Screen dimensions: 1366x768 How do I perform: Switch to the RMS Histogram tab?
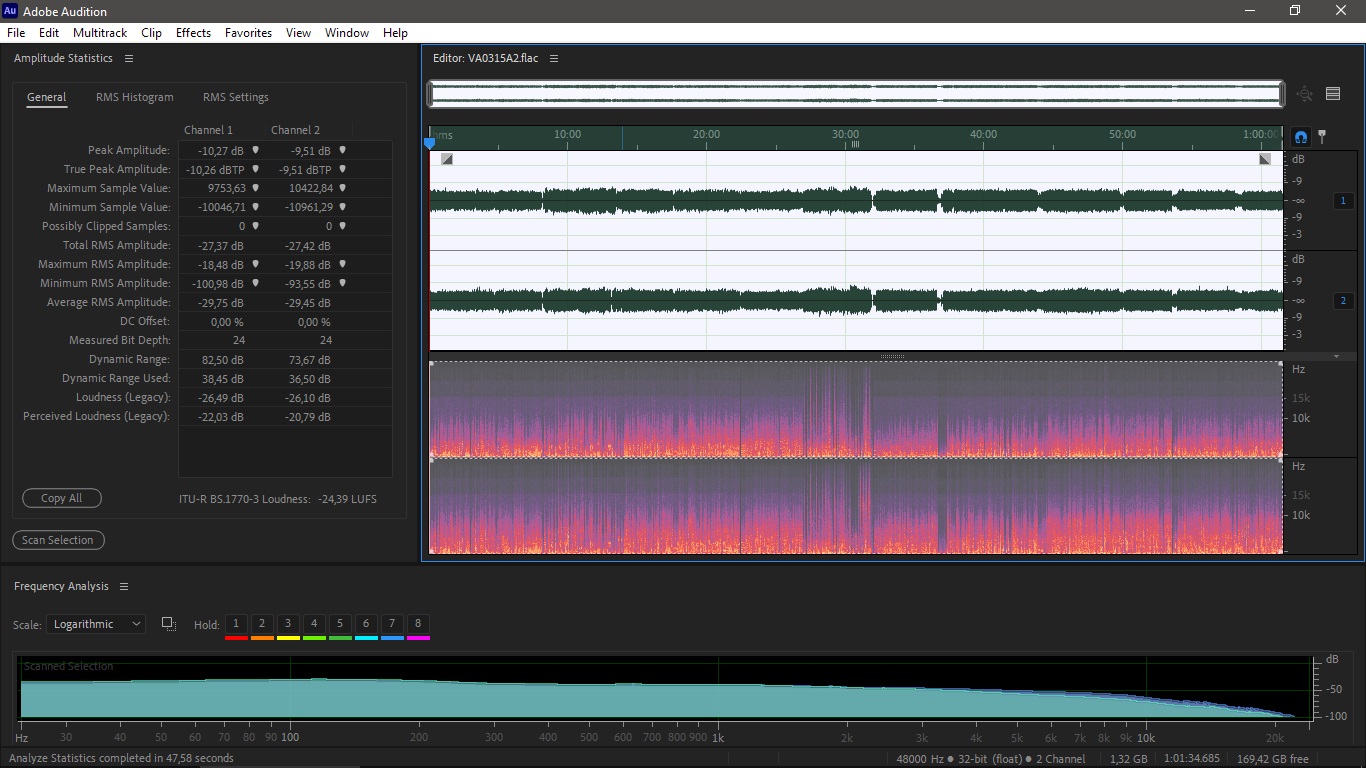[134, 97]
